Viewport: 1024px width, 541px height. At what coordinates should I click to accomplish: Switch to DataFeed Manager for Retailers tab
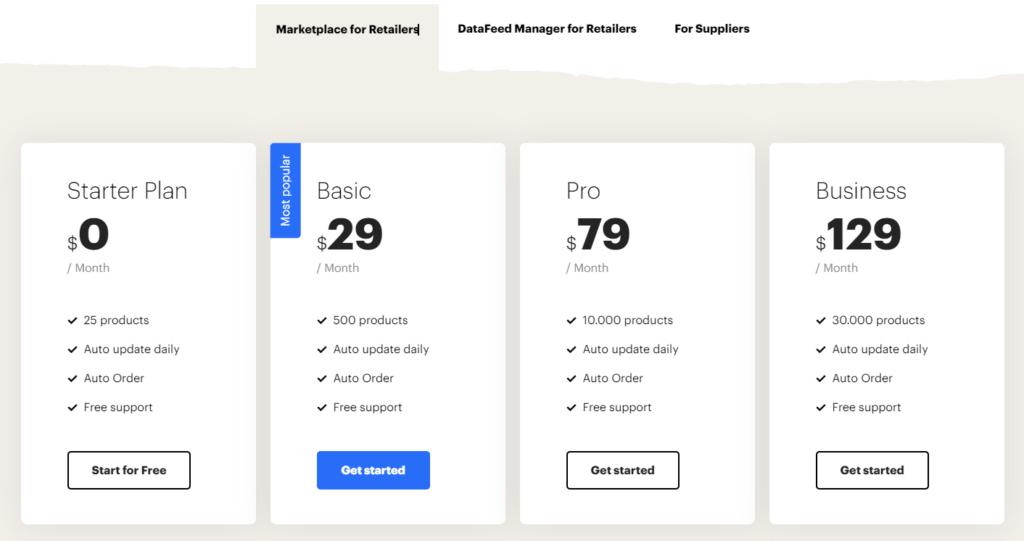point(547,29)
